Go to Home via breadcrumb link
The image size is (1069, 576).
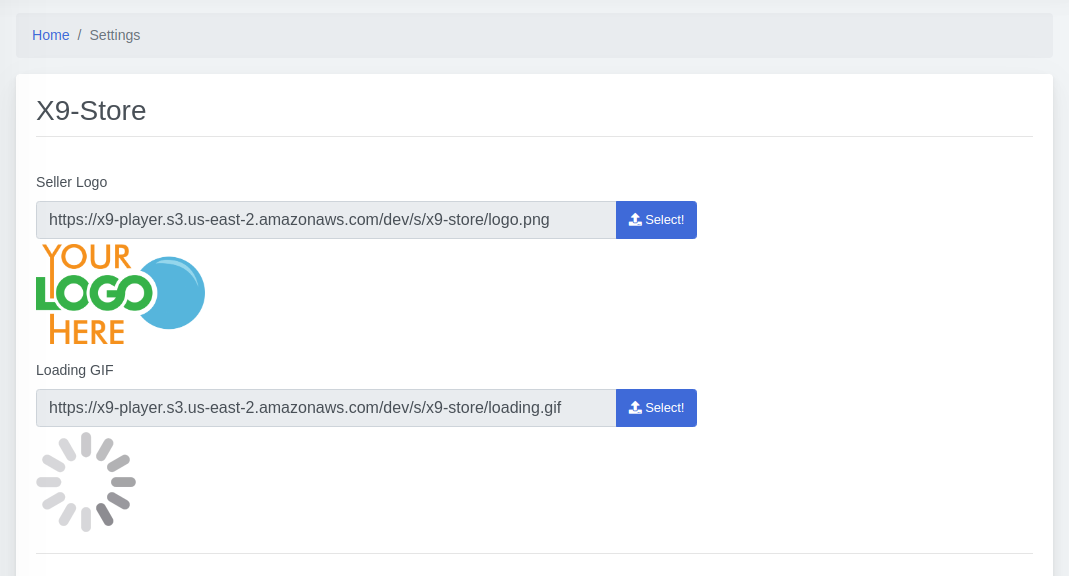[x=51, y=35]
